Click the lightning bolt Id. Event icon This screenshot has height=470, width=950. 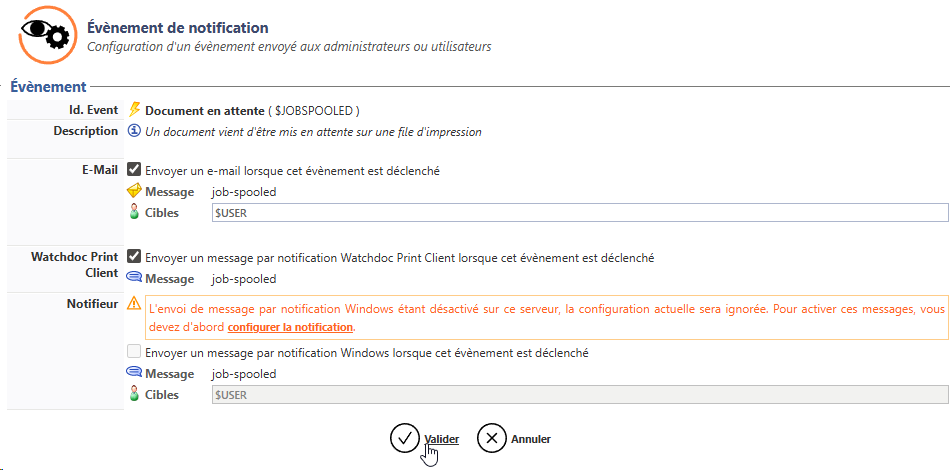[x=135, y=110]
